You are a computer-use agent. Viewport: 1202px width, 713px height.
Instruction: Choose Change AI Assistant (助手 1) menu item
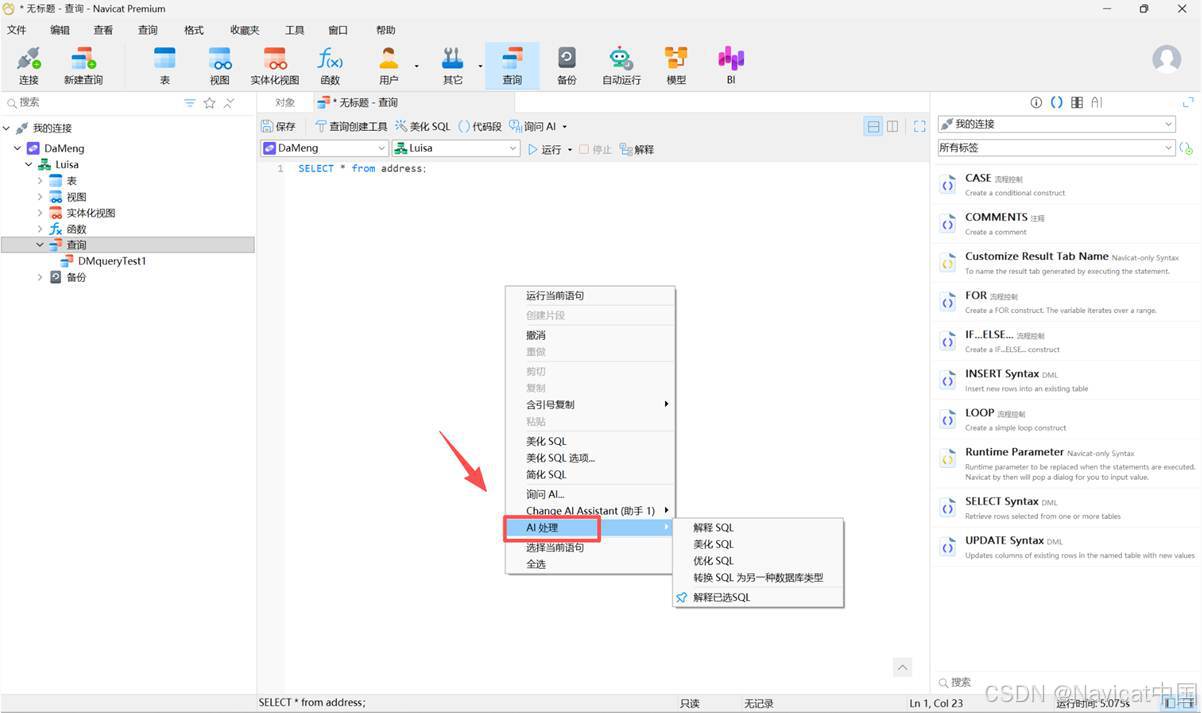pyautogui.click(x=590, y=511)
